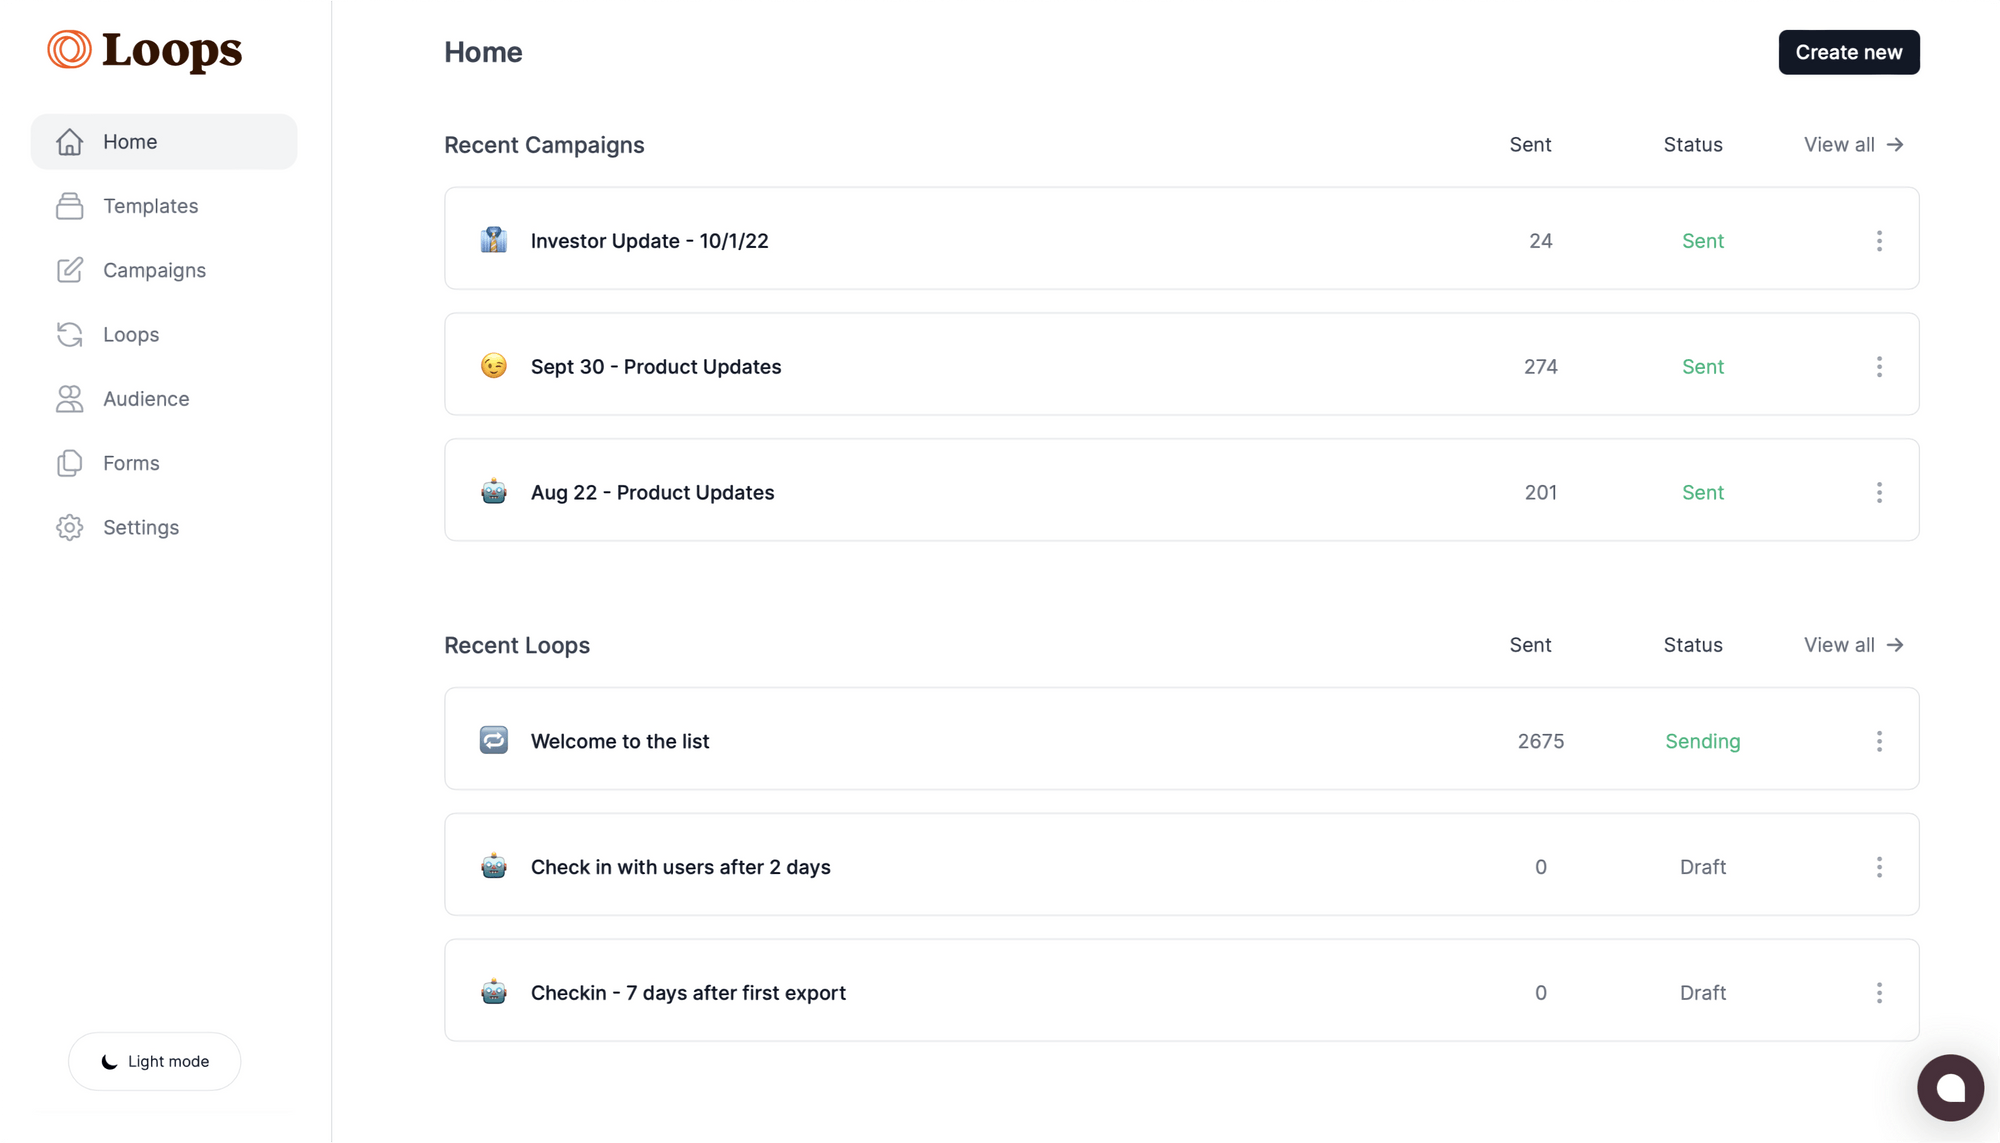
Task: View all recent loops
Action: [1852, 645]
